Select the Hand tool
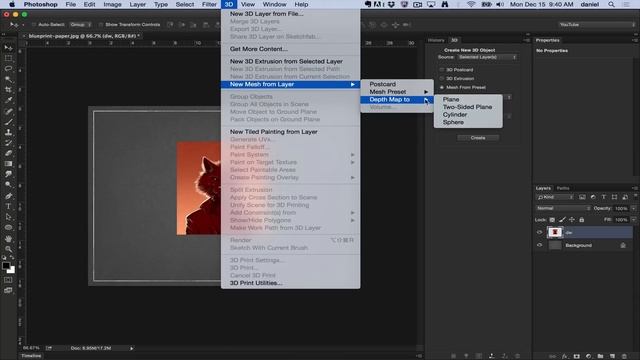640x360 pixels. [x=8, y=238]
